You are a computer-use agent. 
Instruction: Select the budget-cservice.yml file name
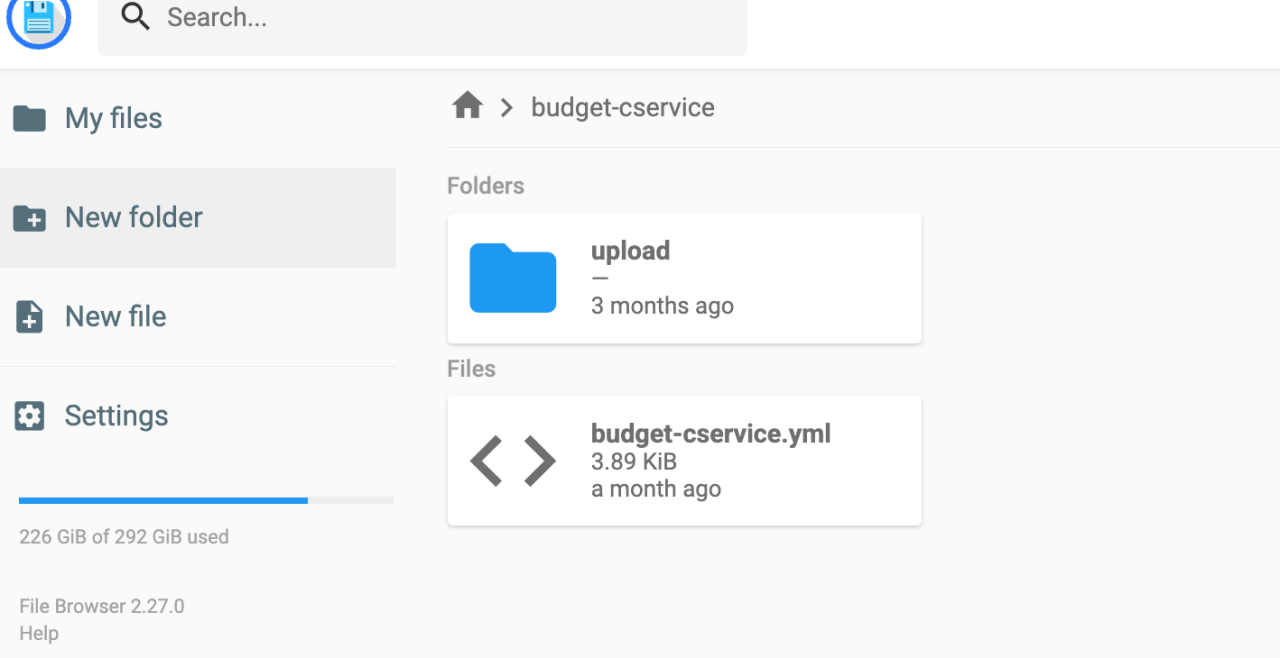[710, 433]
